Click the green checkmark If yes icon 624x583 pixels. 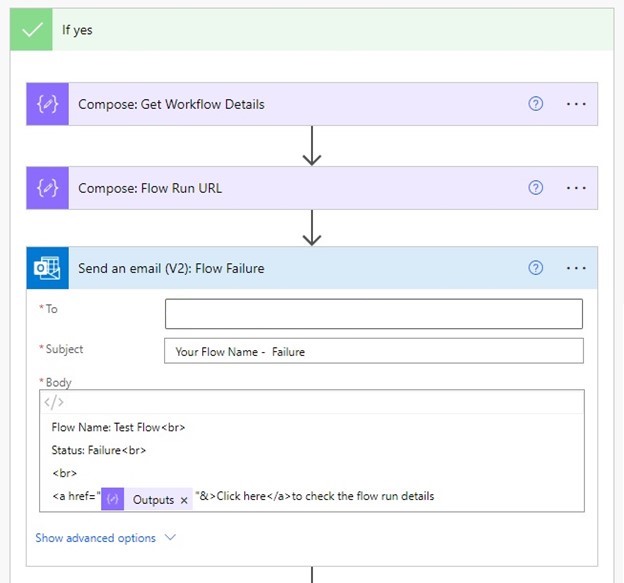coord(31,30)
